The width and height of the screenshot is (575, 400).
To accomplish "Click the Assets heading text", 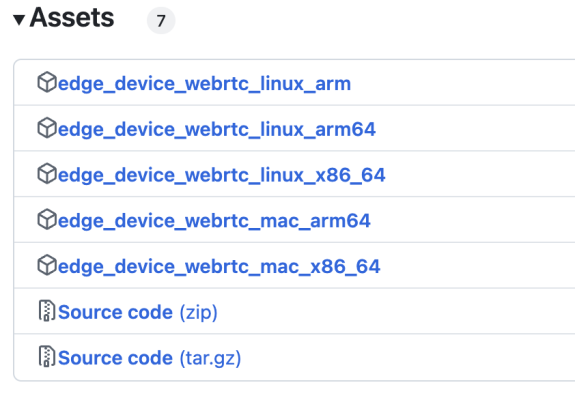I will click(x=72, y=18).
